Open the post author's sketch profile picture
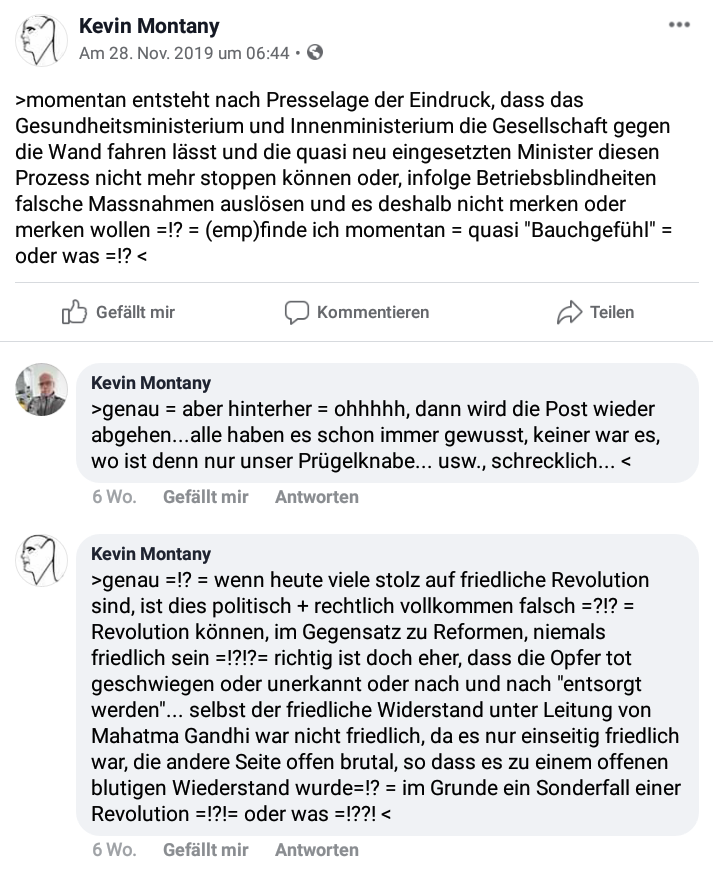This screenshot has height=870, width=713. point(41,40)
